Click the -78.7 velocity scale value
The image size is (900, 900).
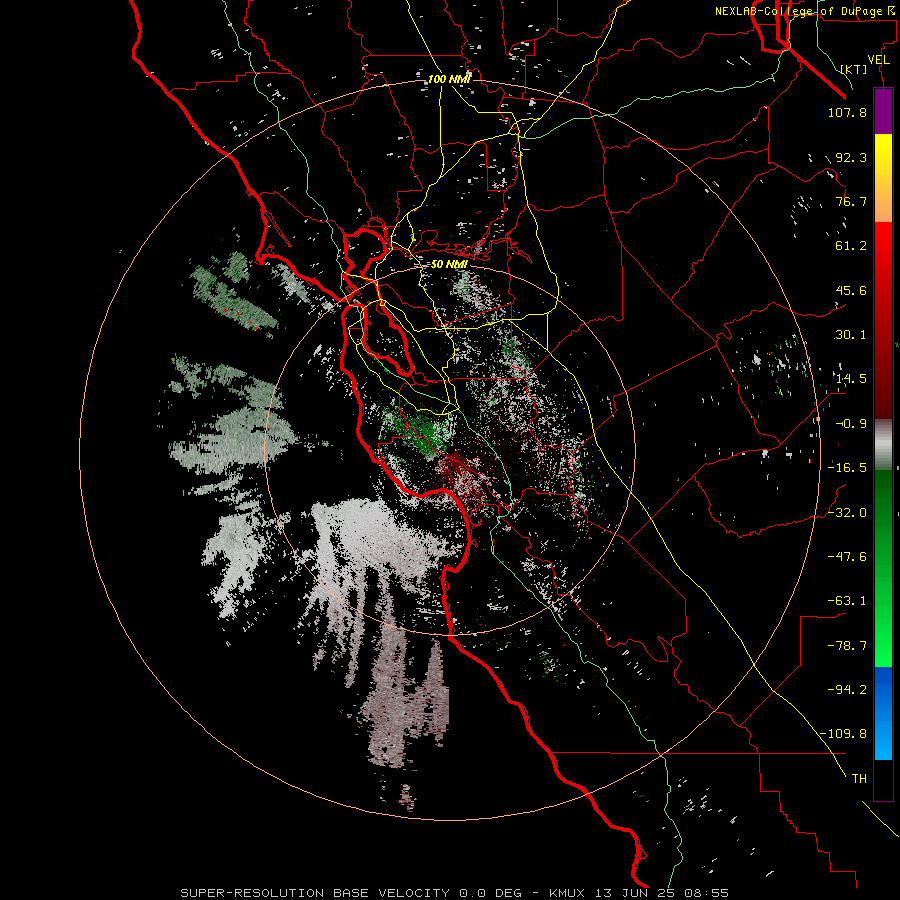pos(847,646)
